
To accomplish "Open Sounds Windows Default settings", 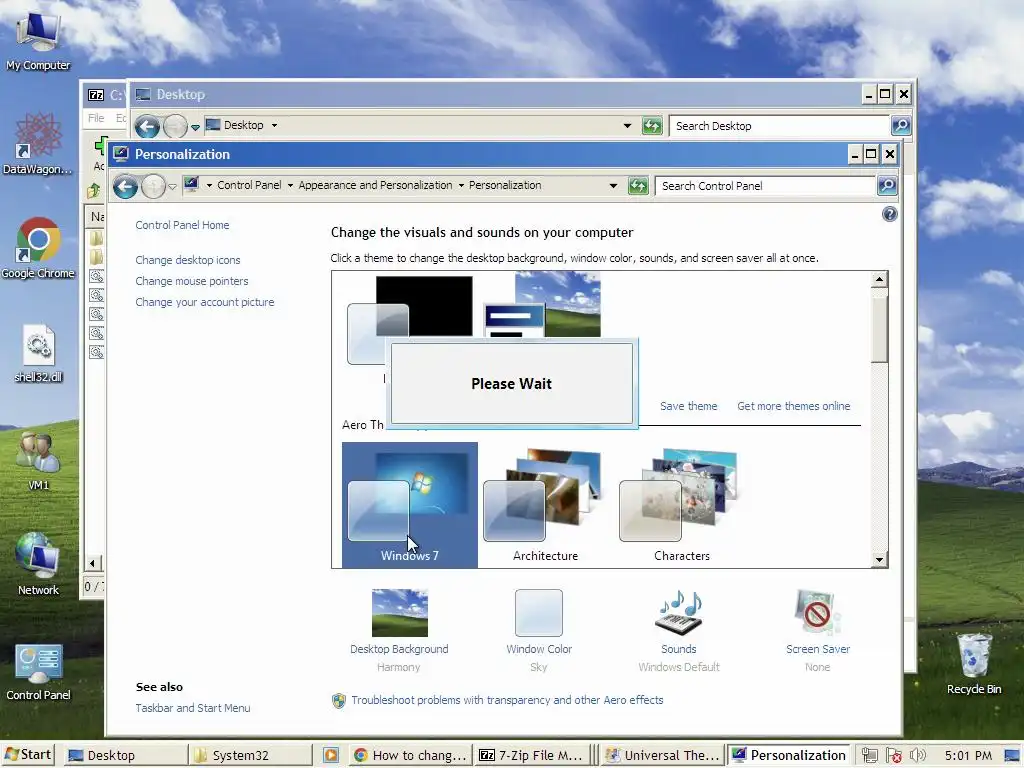I will [679, 630].
